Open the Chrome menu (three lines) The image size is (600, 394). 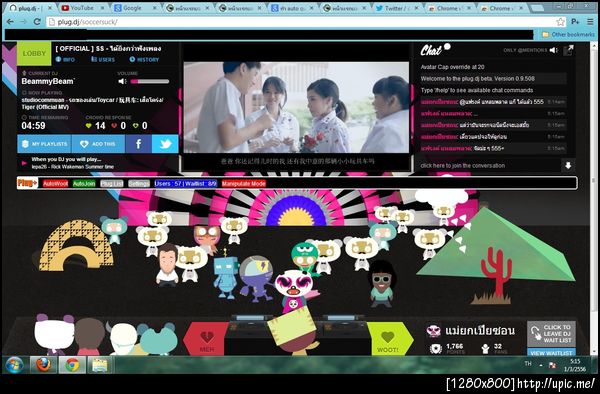tap(590, 22)
